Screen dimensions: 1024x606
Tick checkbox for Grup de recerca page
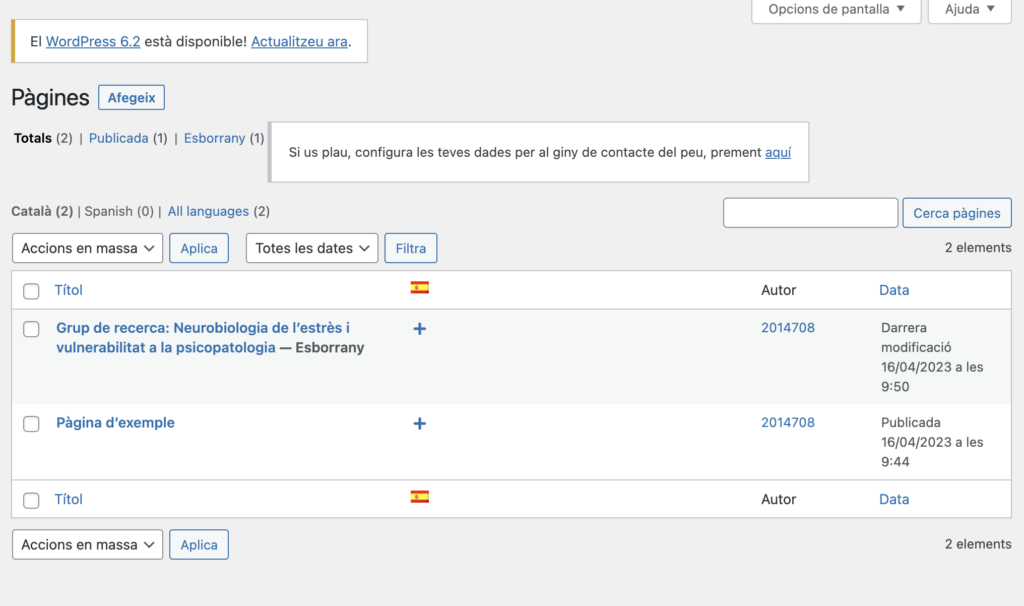point(31,329)
